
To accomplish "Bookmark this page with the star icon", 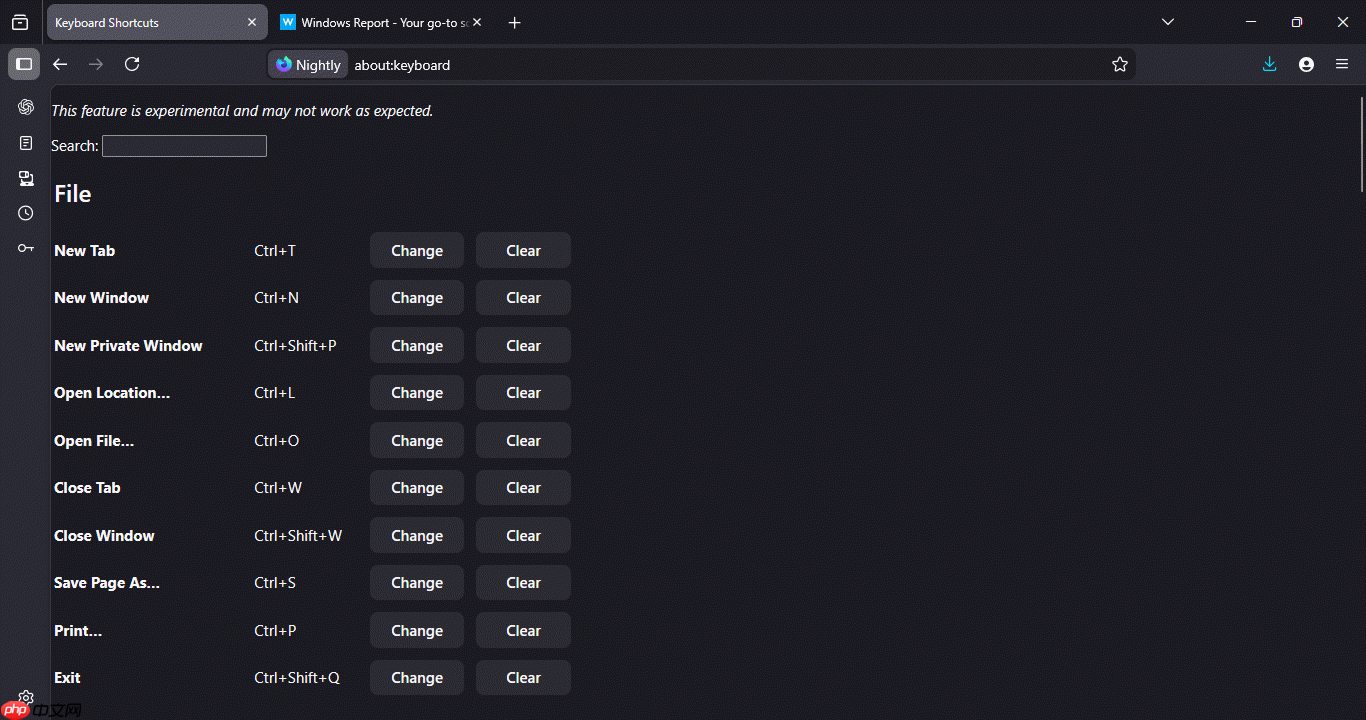I will pyautogui.click(x=1120, y=64).
